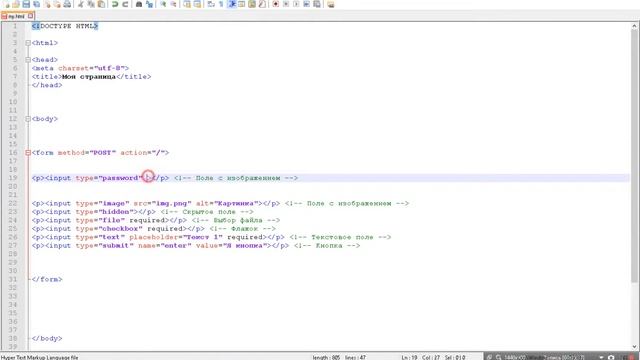Click the User Defined Language icon
The width and height of the screenshot is (640, 360).
click(242, 4)
